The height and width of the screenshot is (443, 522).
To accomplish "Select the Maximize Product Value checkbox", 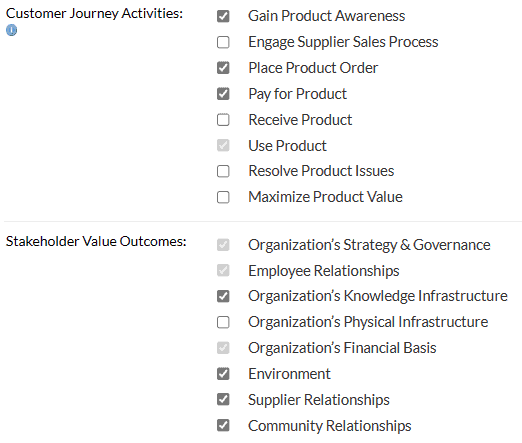I will click(x=223, y=197).
